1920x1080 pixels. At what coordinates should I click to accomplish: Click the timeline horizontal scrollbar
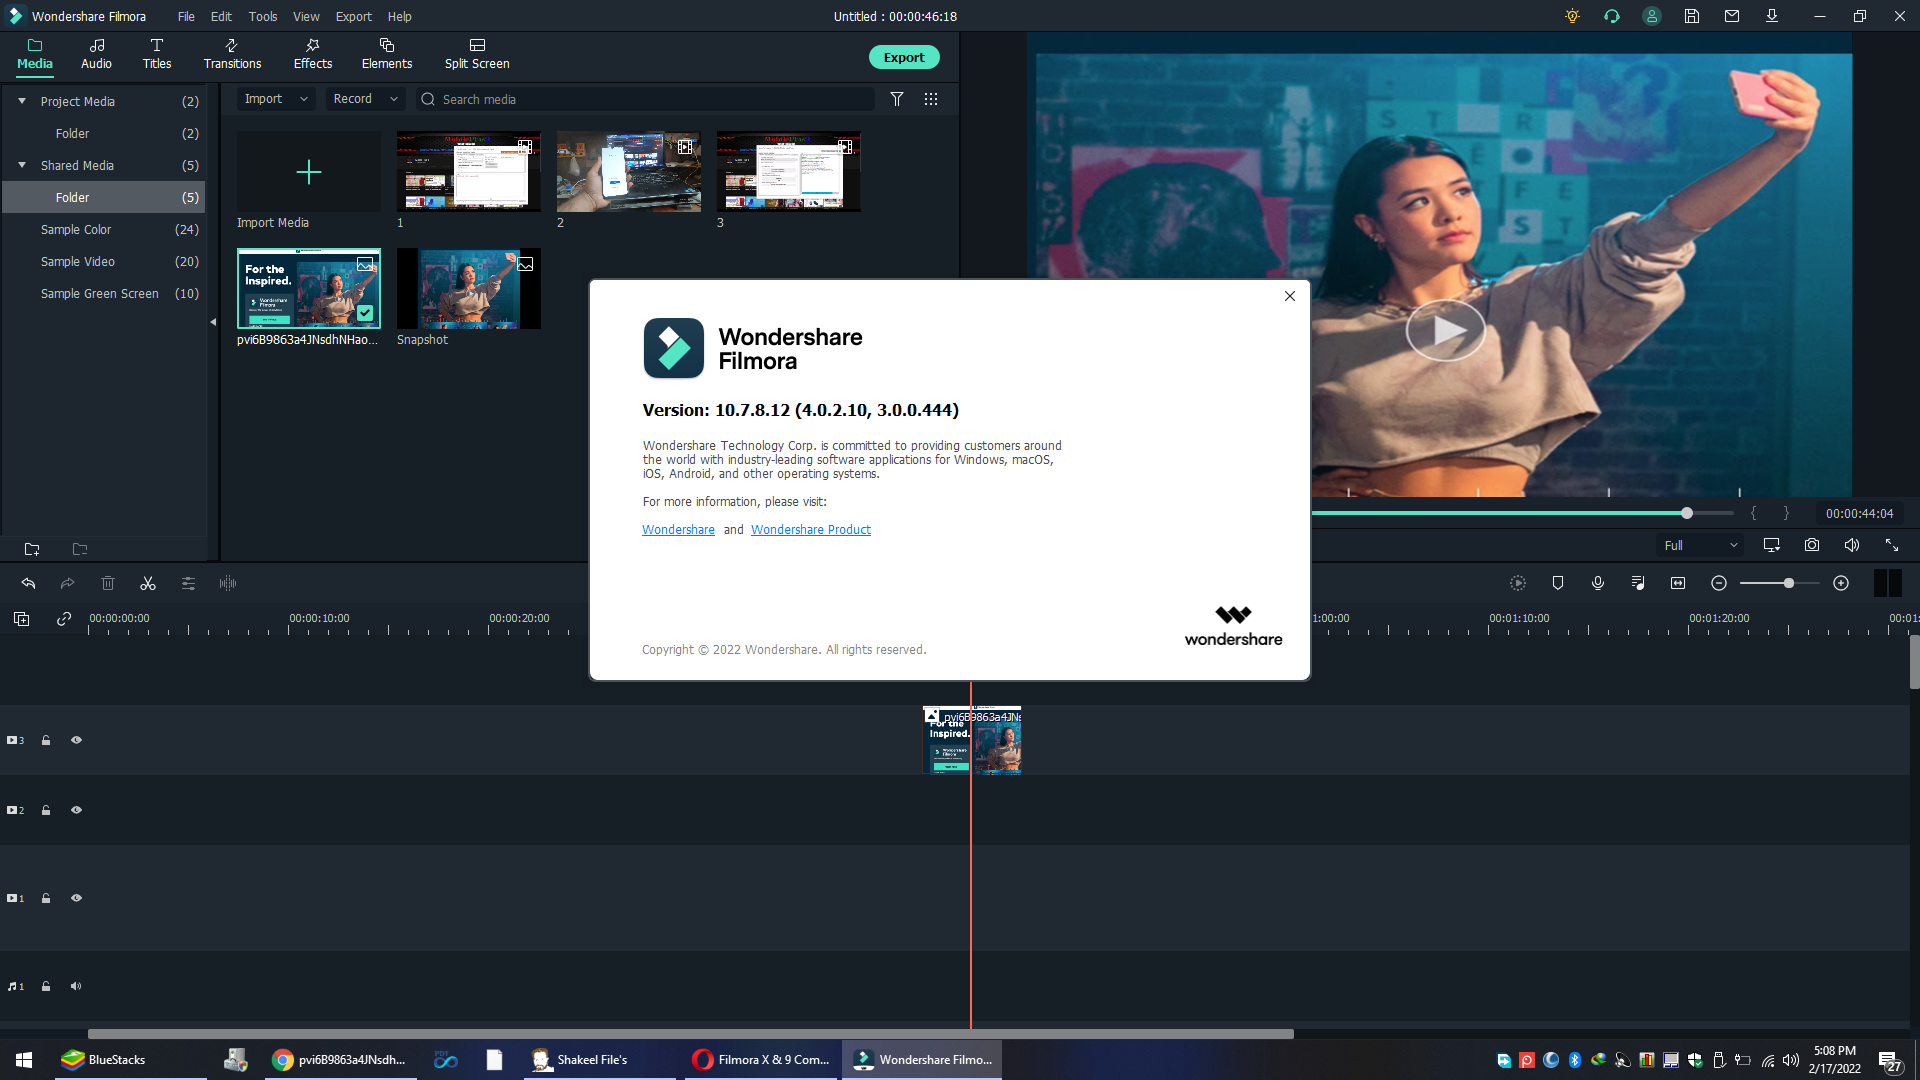(690, 1034)
